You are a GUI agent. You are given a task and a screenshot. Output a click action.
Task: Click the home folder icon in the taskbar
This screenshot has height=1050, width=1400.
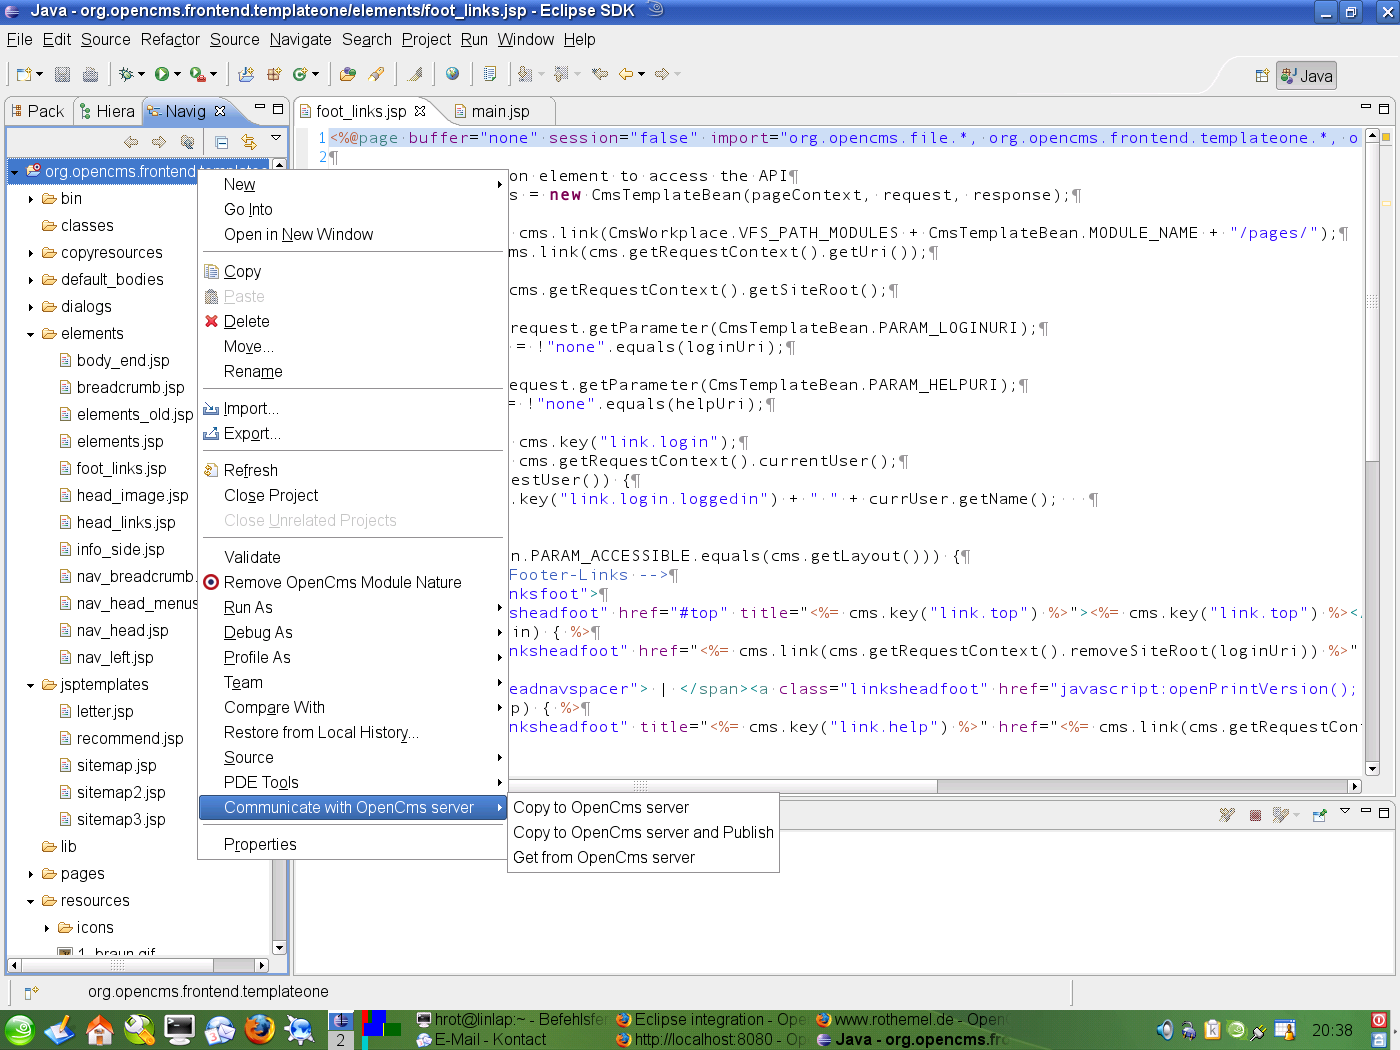tap(100, 1029)
